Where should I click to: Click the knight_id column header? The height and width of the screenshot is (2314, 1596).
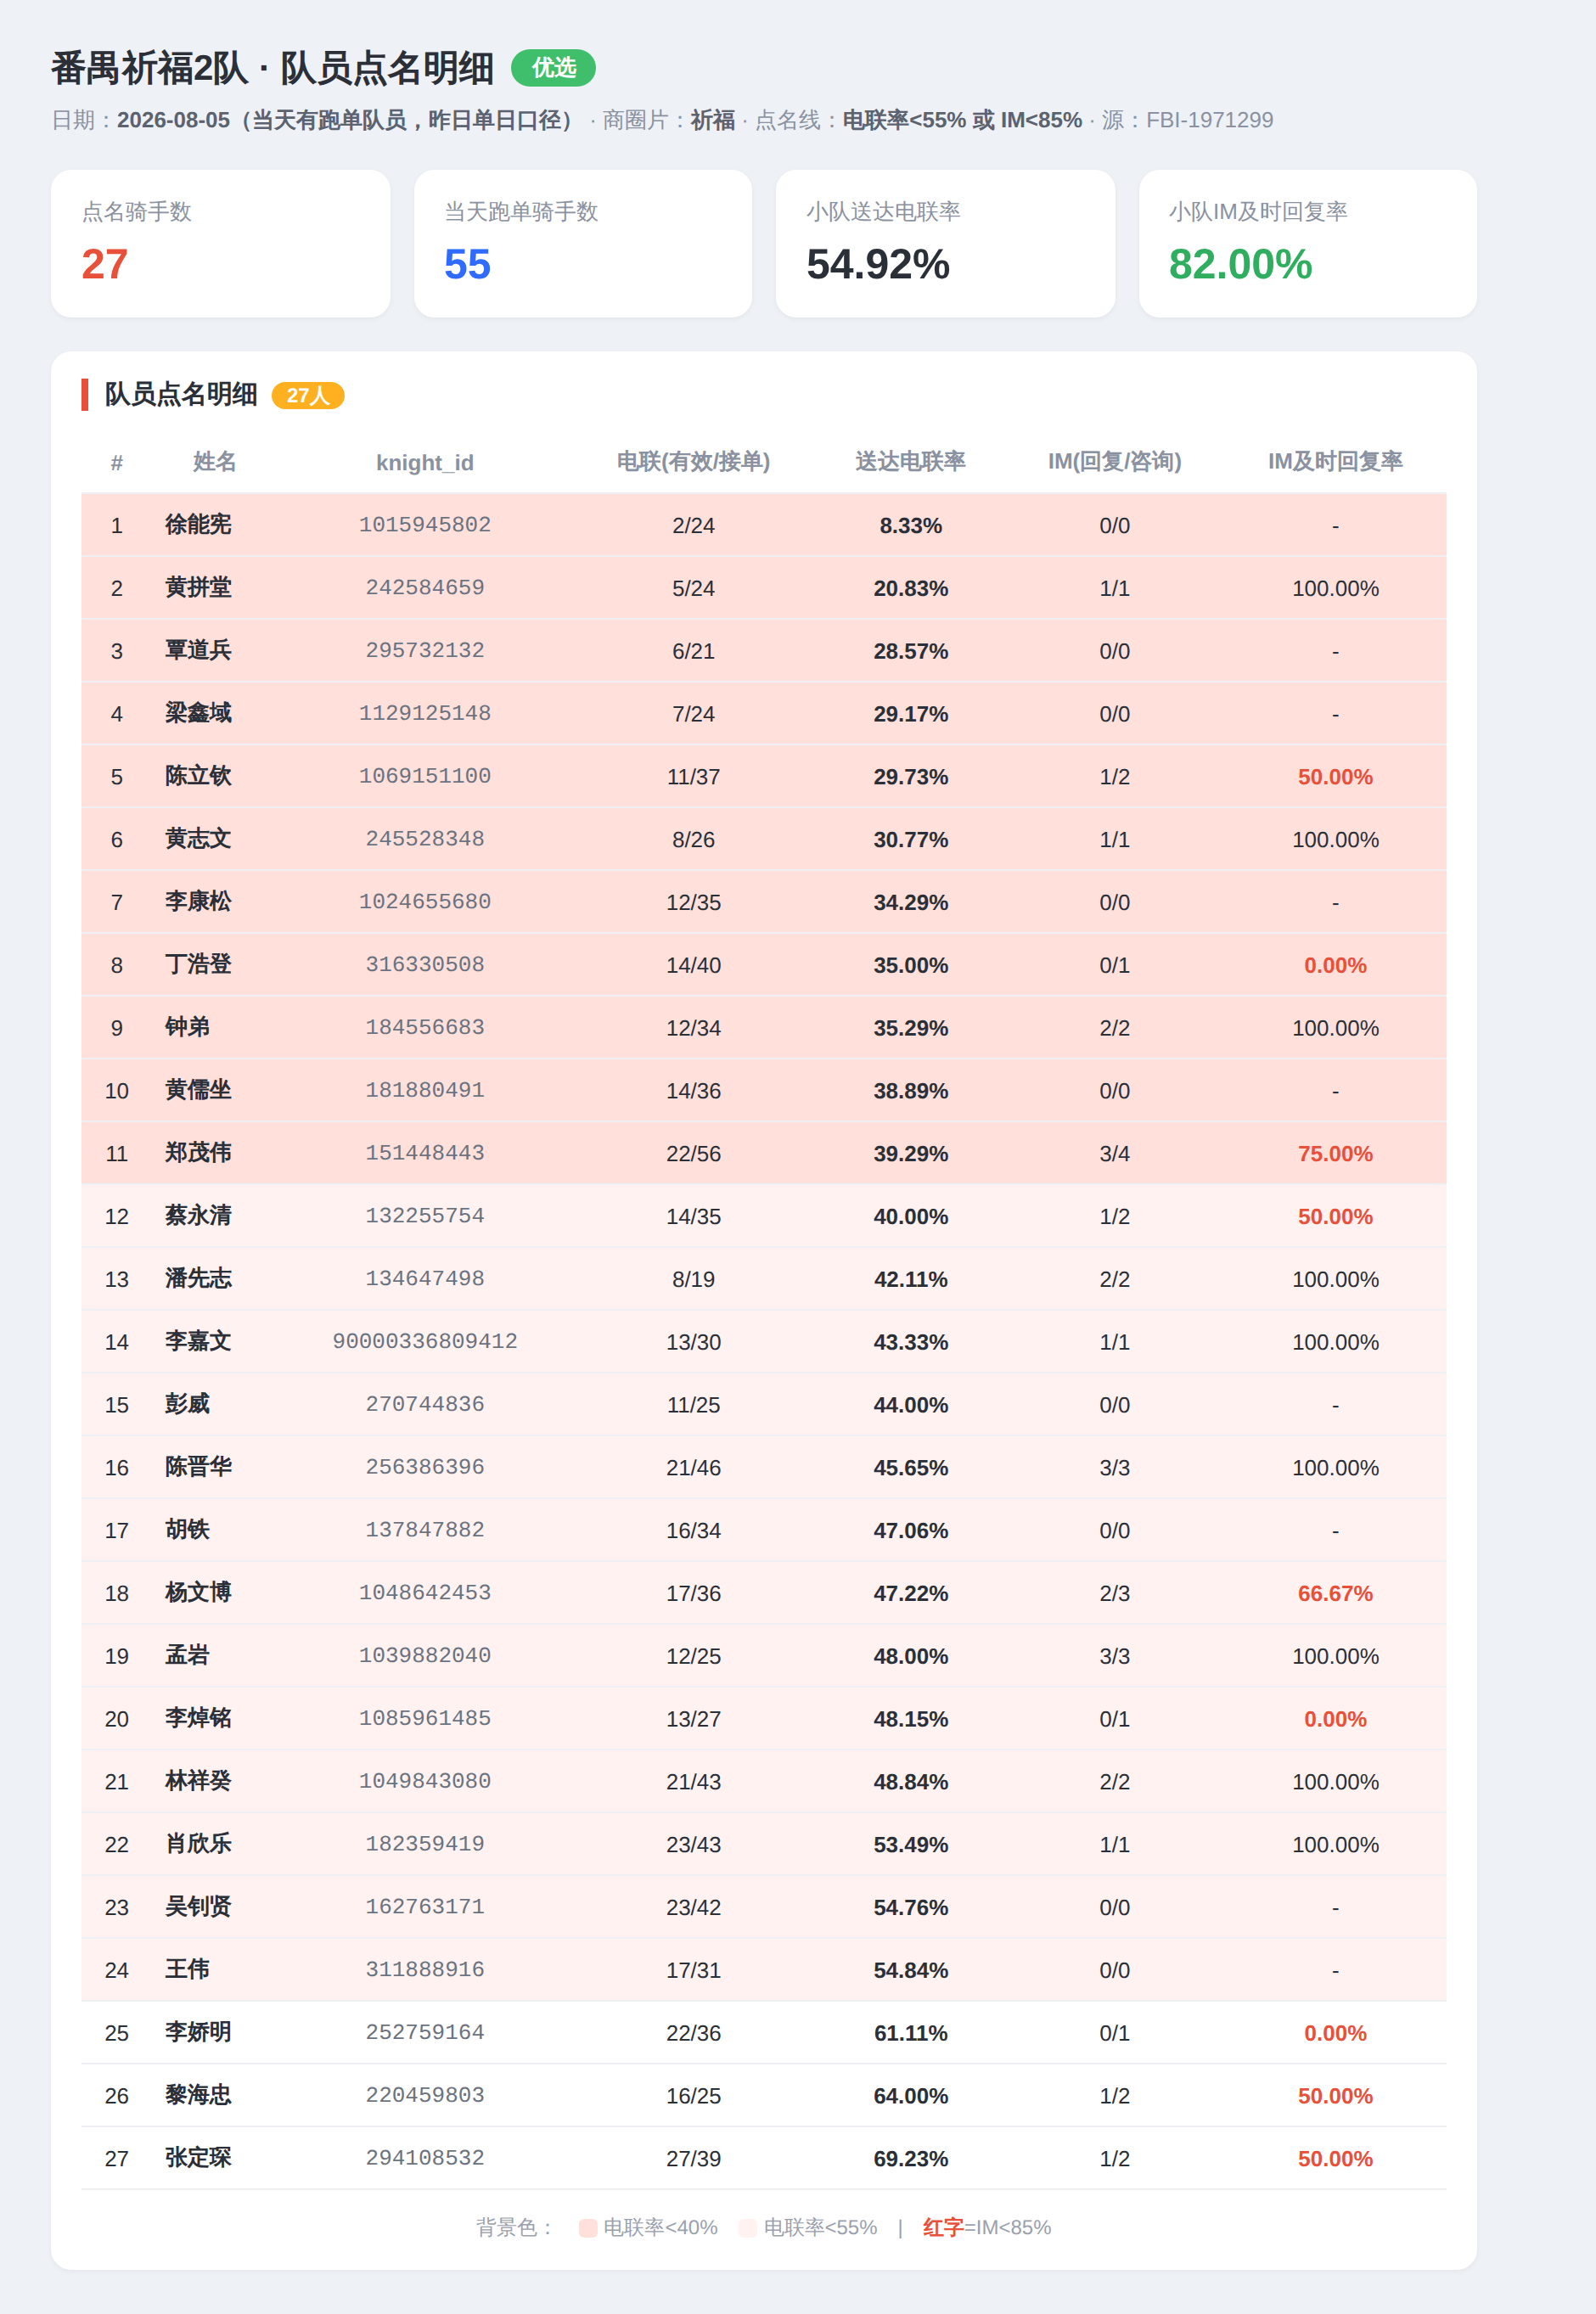point(425,463)
